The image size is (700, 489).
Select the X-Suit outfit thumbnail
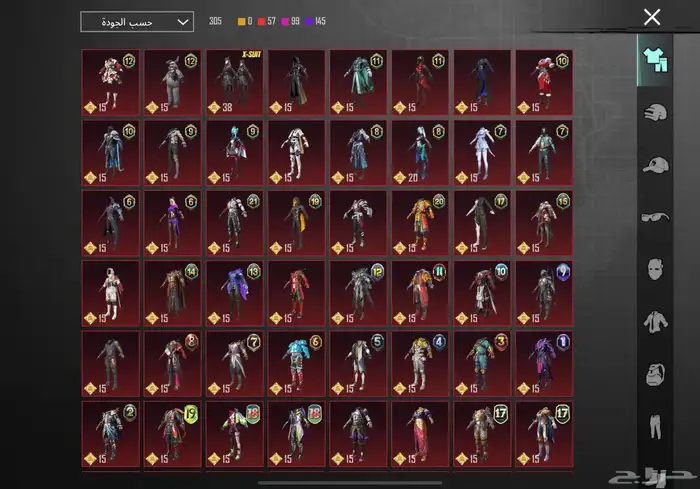coord(235,82)
